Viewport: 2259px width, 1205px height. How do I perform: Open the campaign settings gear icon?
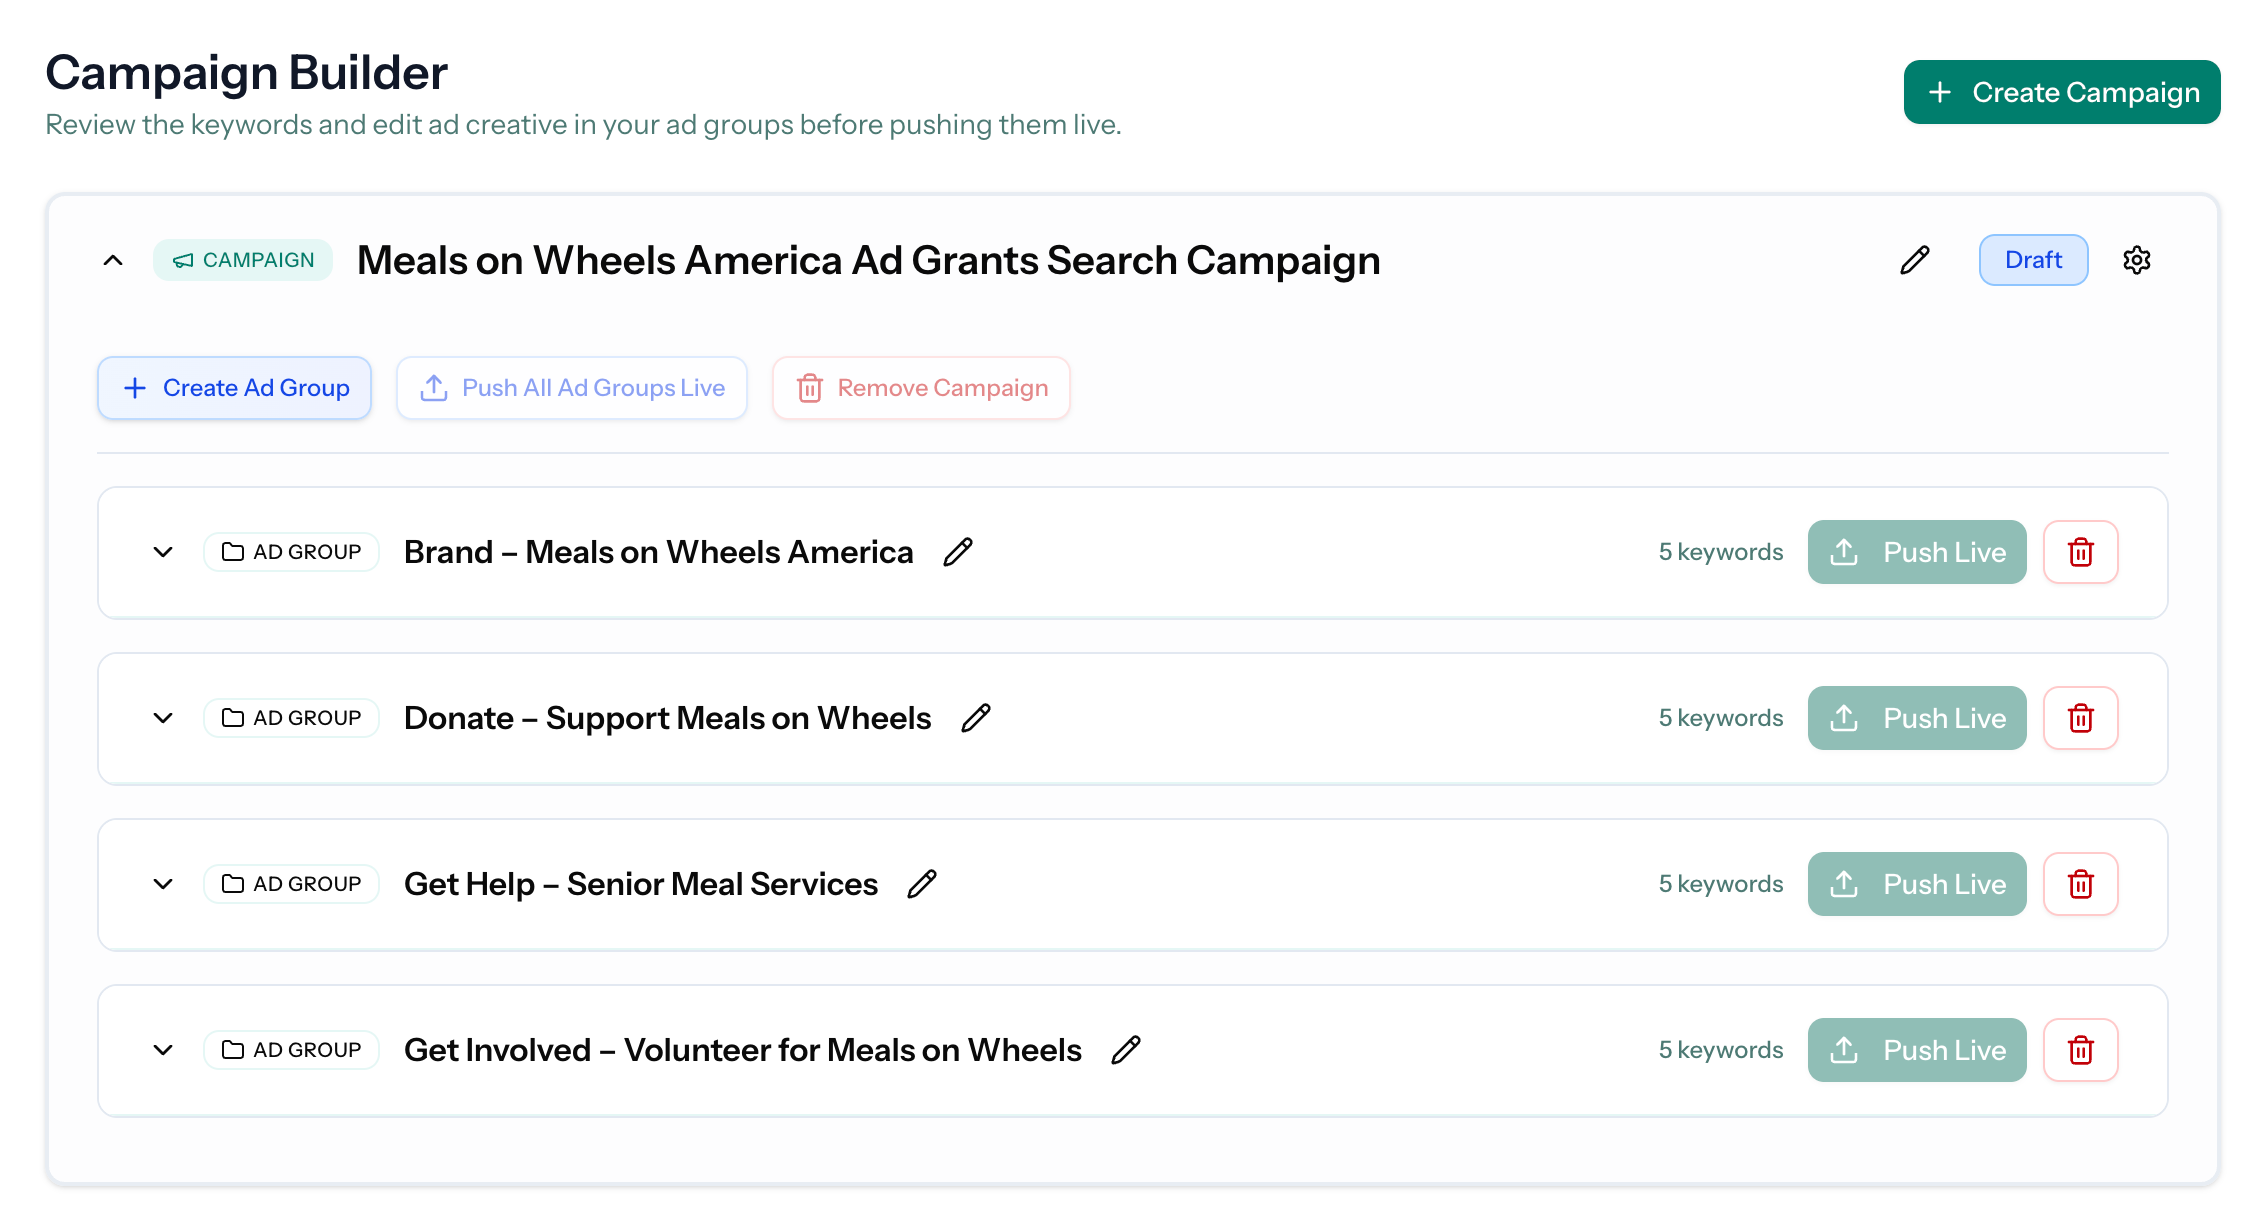2136,260
